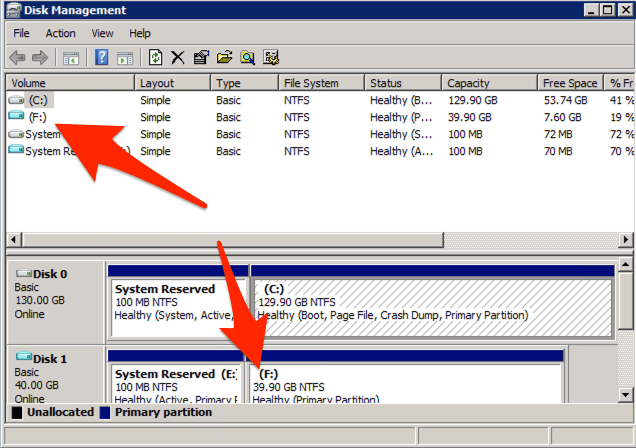Click the Back arrow in toolbar
The image size is (636, 448).
pos(17,58)
